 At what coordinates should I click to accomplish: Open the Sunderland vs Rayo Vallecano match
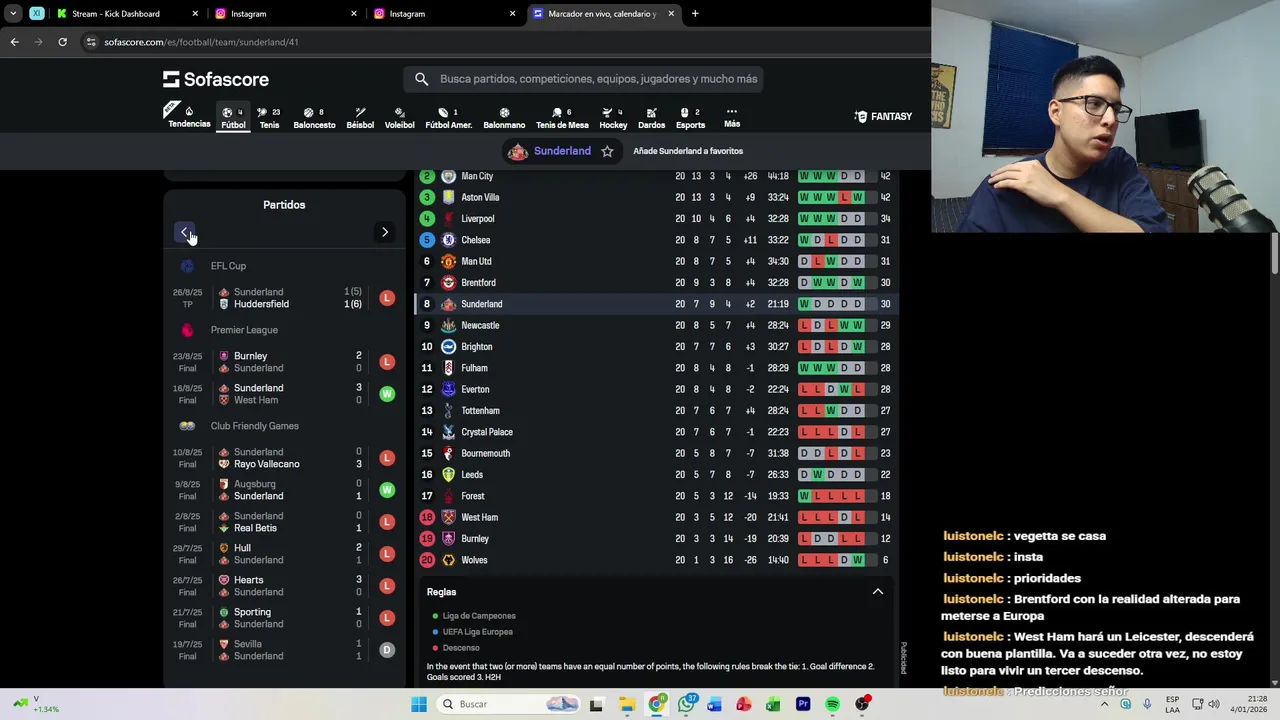pos(284,458)
